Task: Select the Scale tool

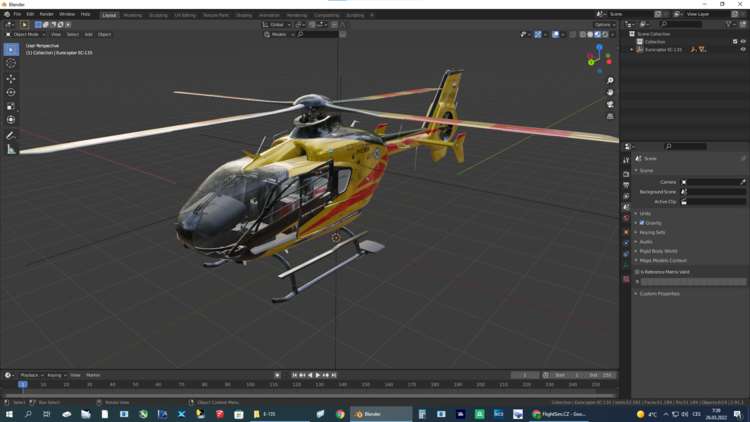Action: point(11,106)
